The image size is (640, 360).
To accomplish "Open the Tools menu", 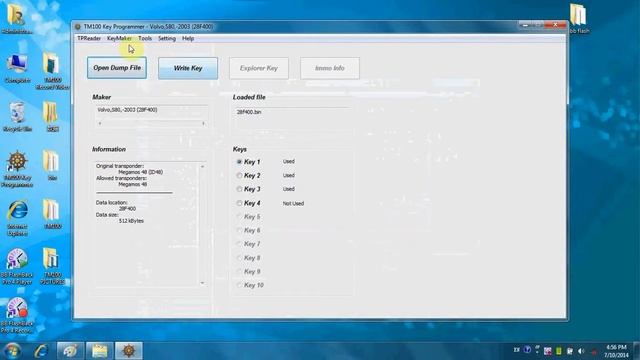I will pos(145,38).
